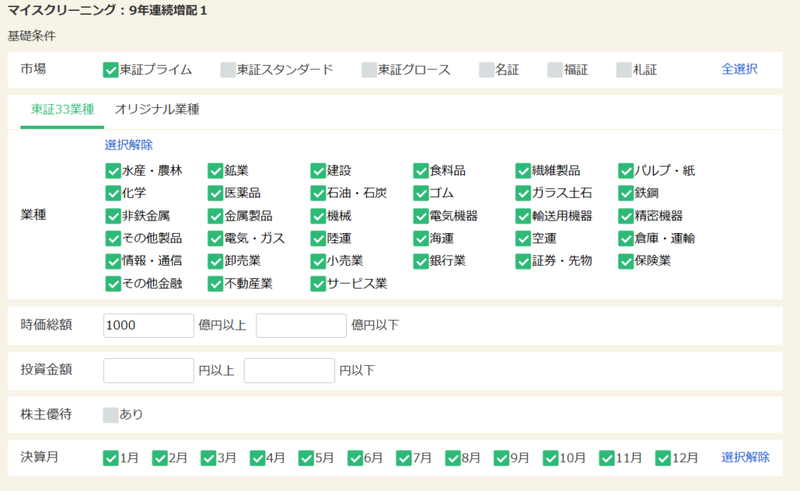800x491 pixels.
Task: Uncheck the 海運 industry
Action: pos(421,238)
